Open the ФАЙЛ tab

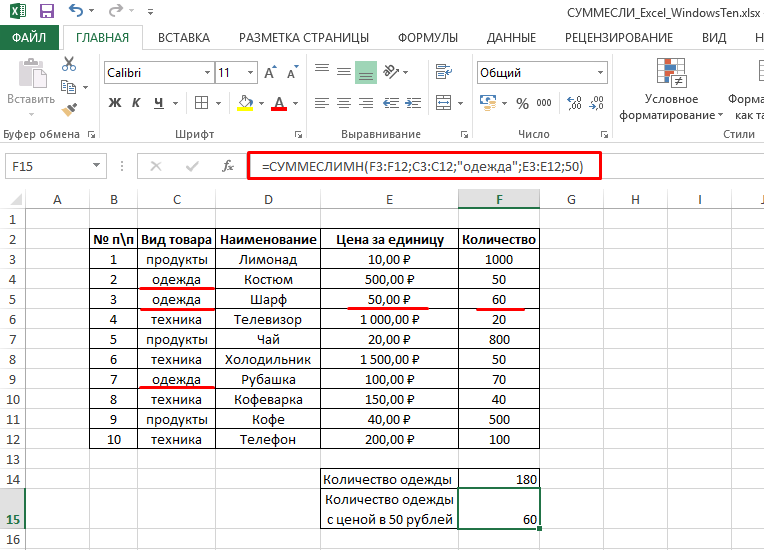pyautogui.click(x=30, y=38)
